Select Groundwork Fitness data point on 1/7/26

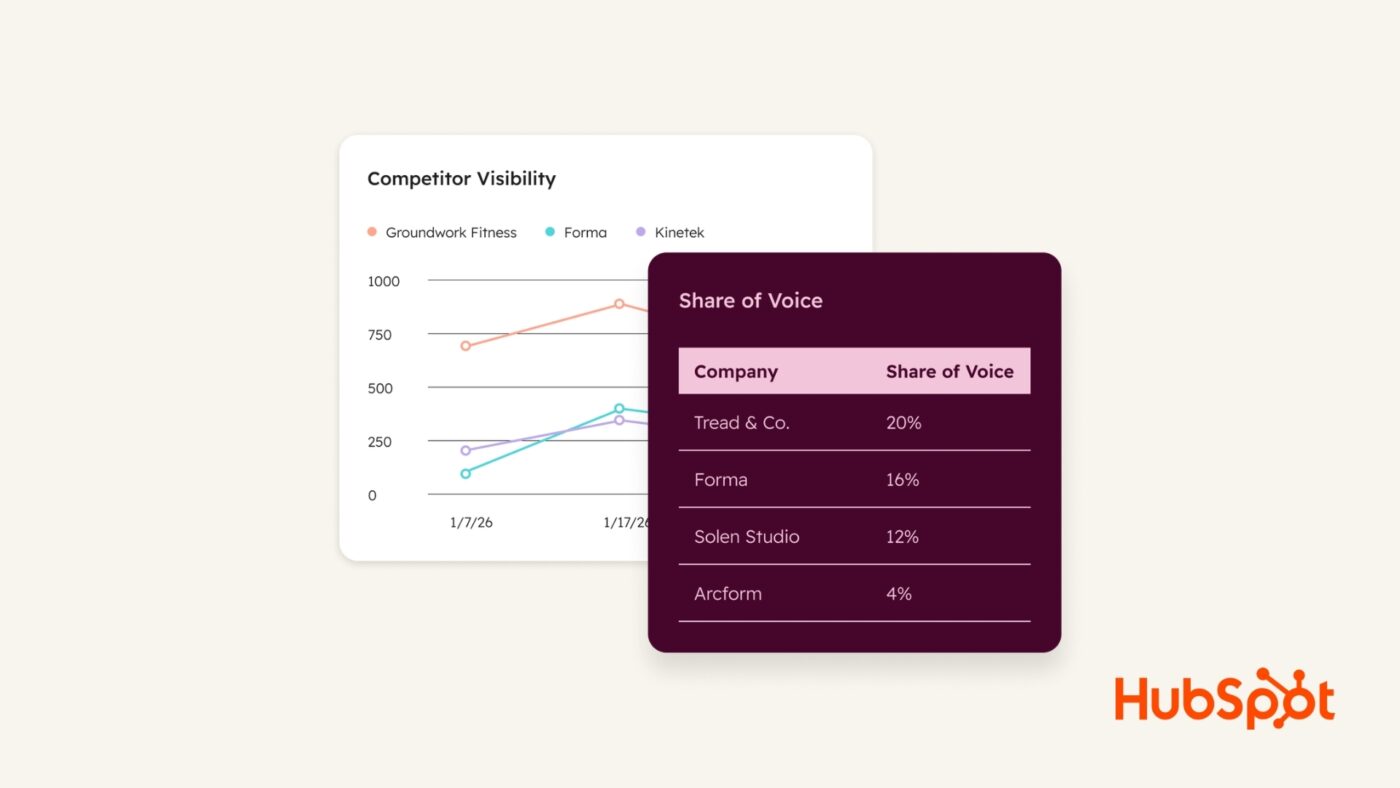(466, 346)
